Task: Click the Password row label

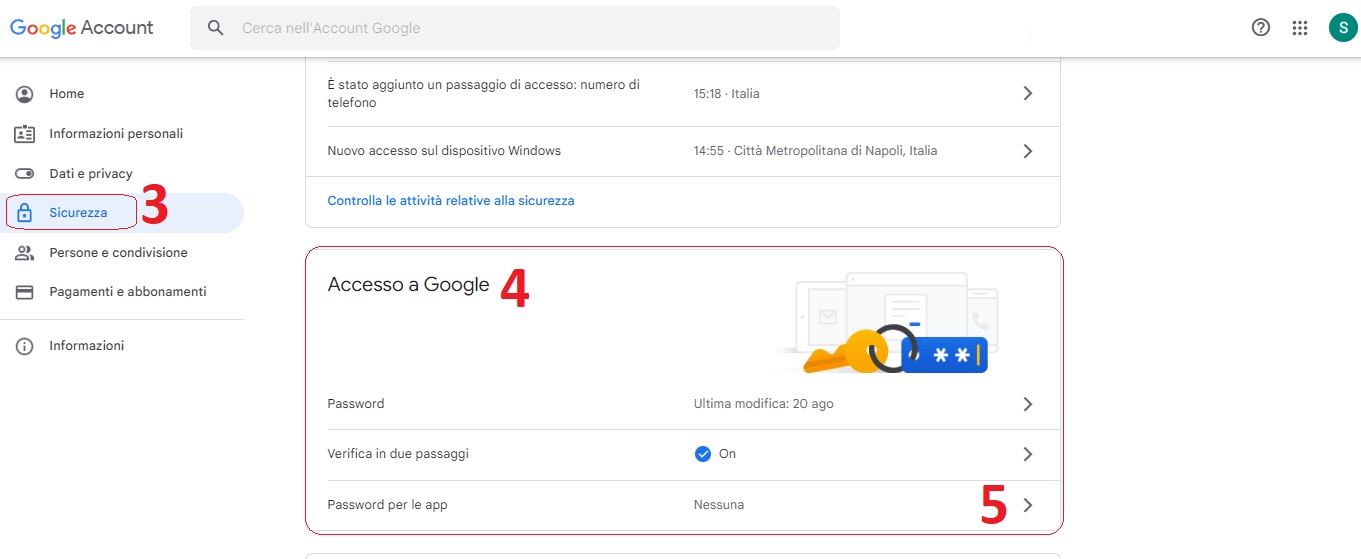Action: 356,404
